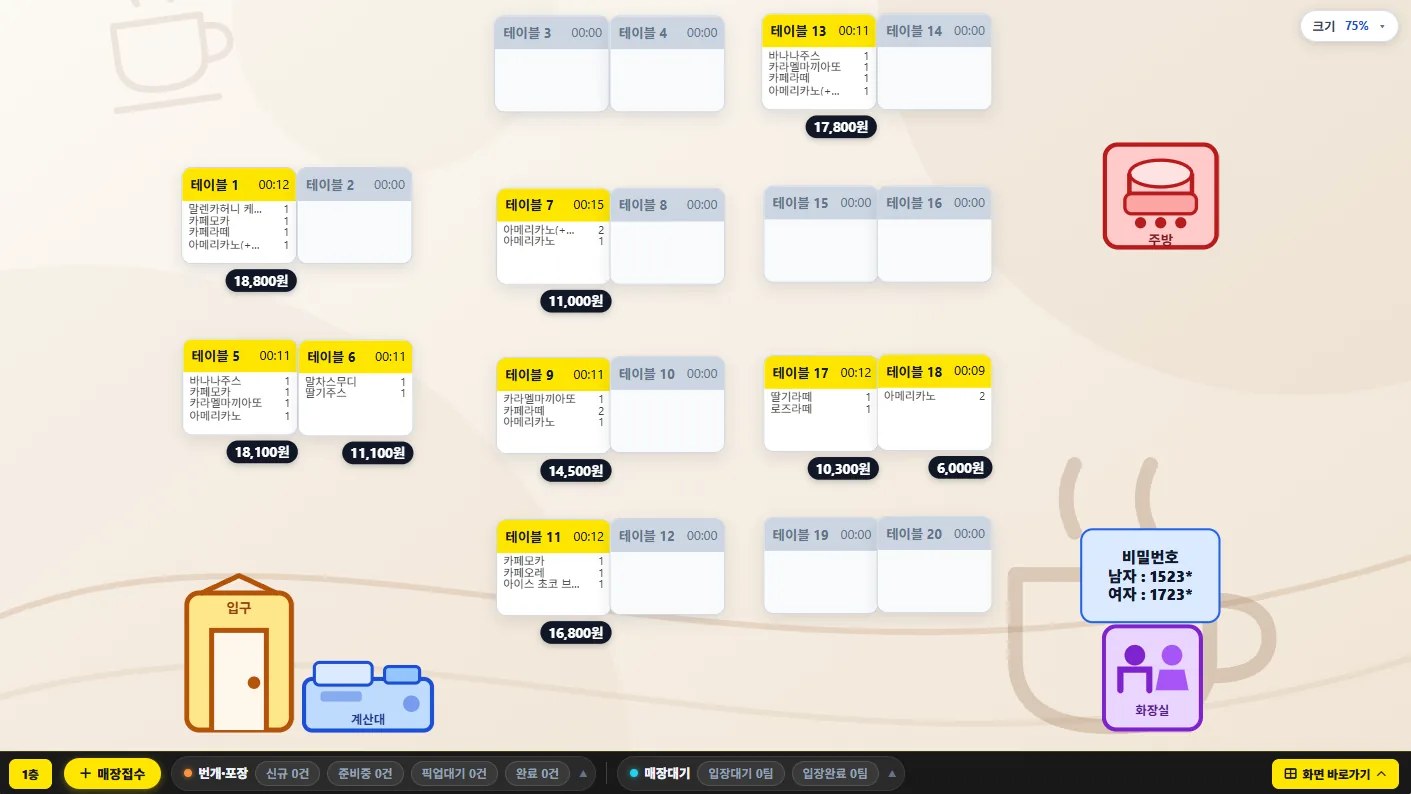Expand the 매장대기 panel arrow

(x=892, y=773)
